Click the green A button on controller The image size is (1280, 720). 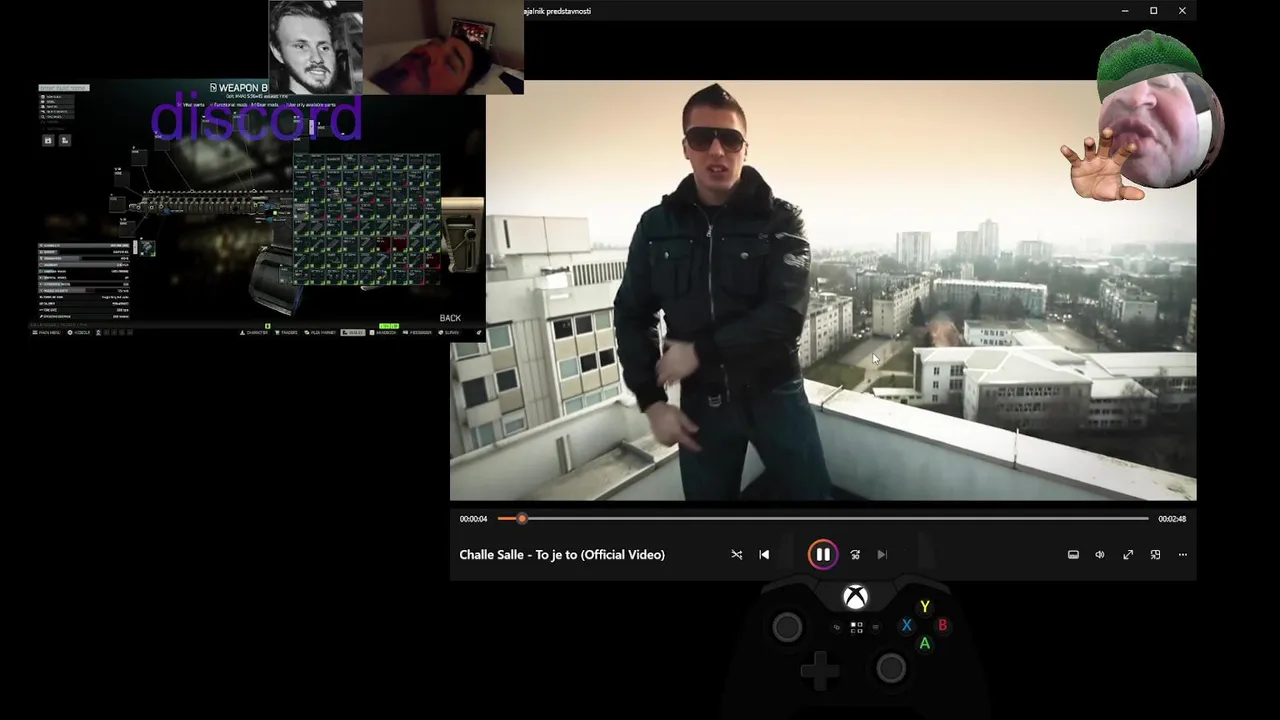(925, 644)
